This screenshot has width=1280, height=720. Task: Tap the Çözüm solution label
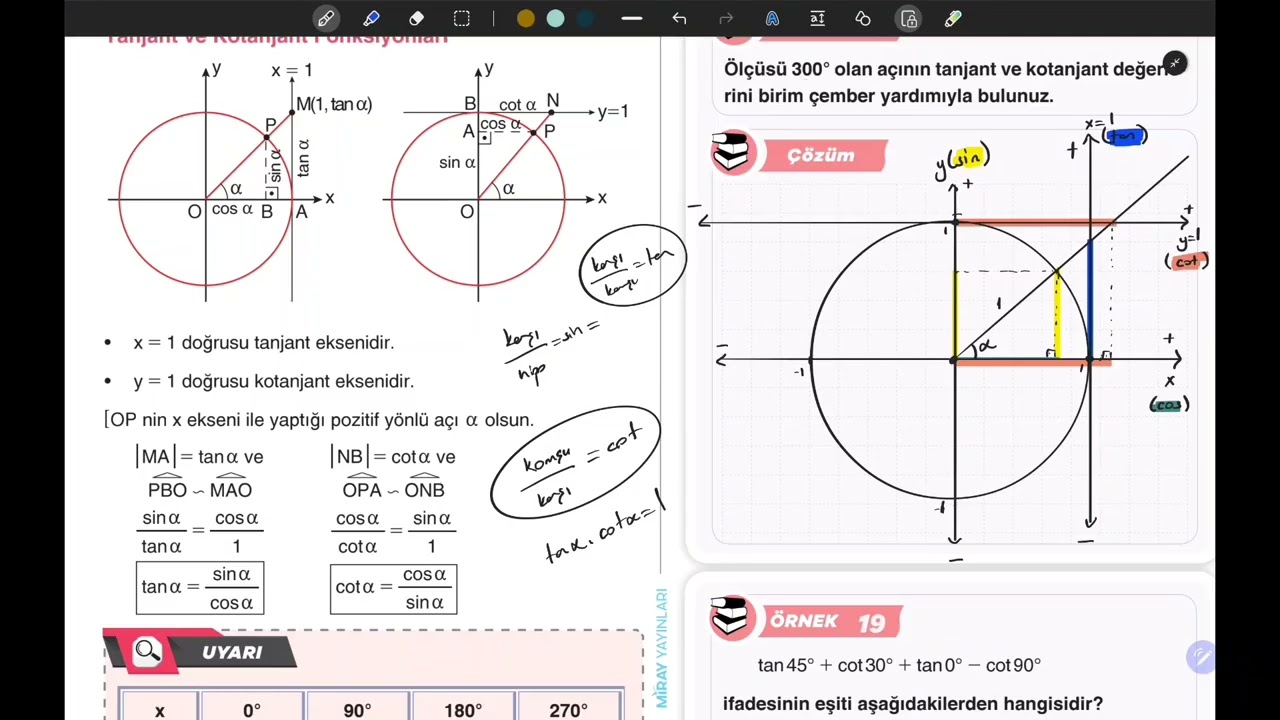click(x=822, y=156)
